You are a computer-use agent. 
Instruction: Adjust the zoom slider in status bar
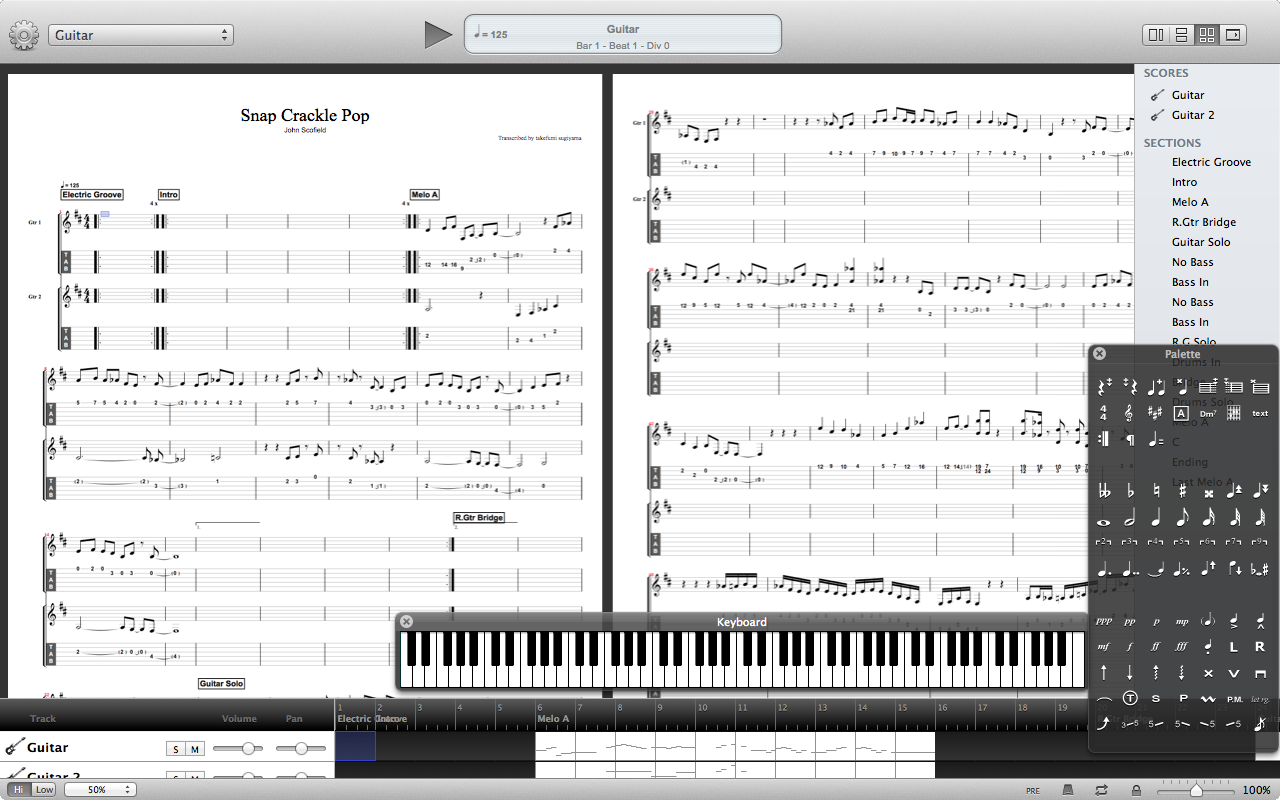(x=1195, y=790)
